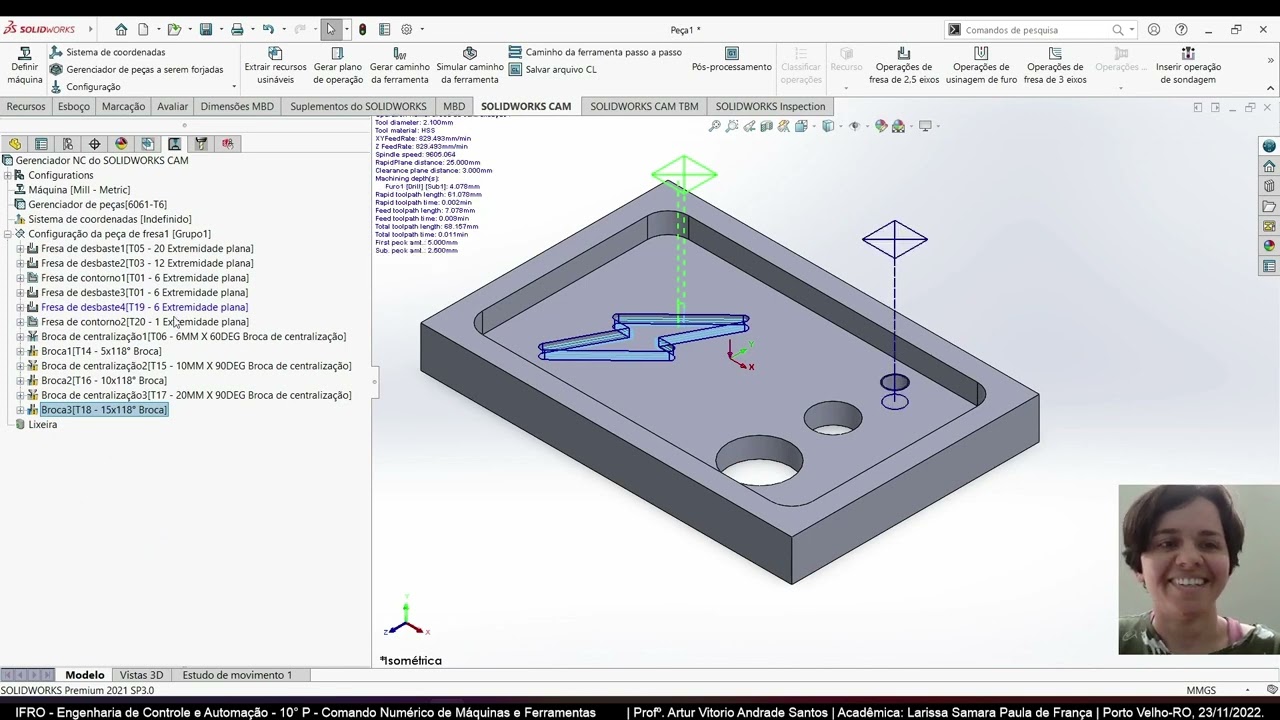Image resolution: width=1280 pixels, height=720 pixels.
Task: Click Pós-processamento in the ribbon
Action: [x=732, y=60]
